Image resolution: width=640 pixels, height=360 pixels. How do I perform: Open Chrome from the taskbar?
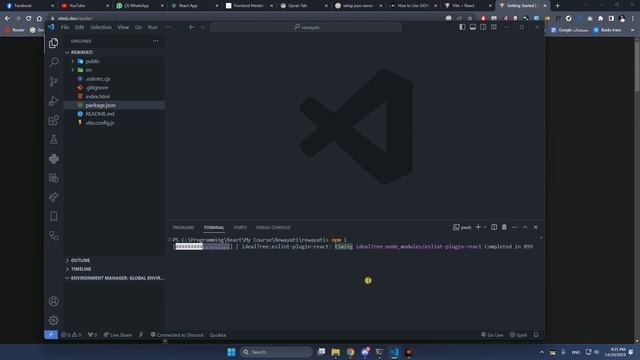350,352
